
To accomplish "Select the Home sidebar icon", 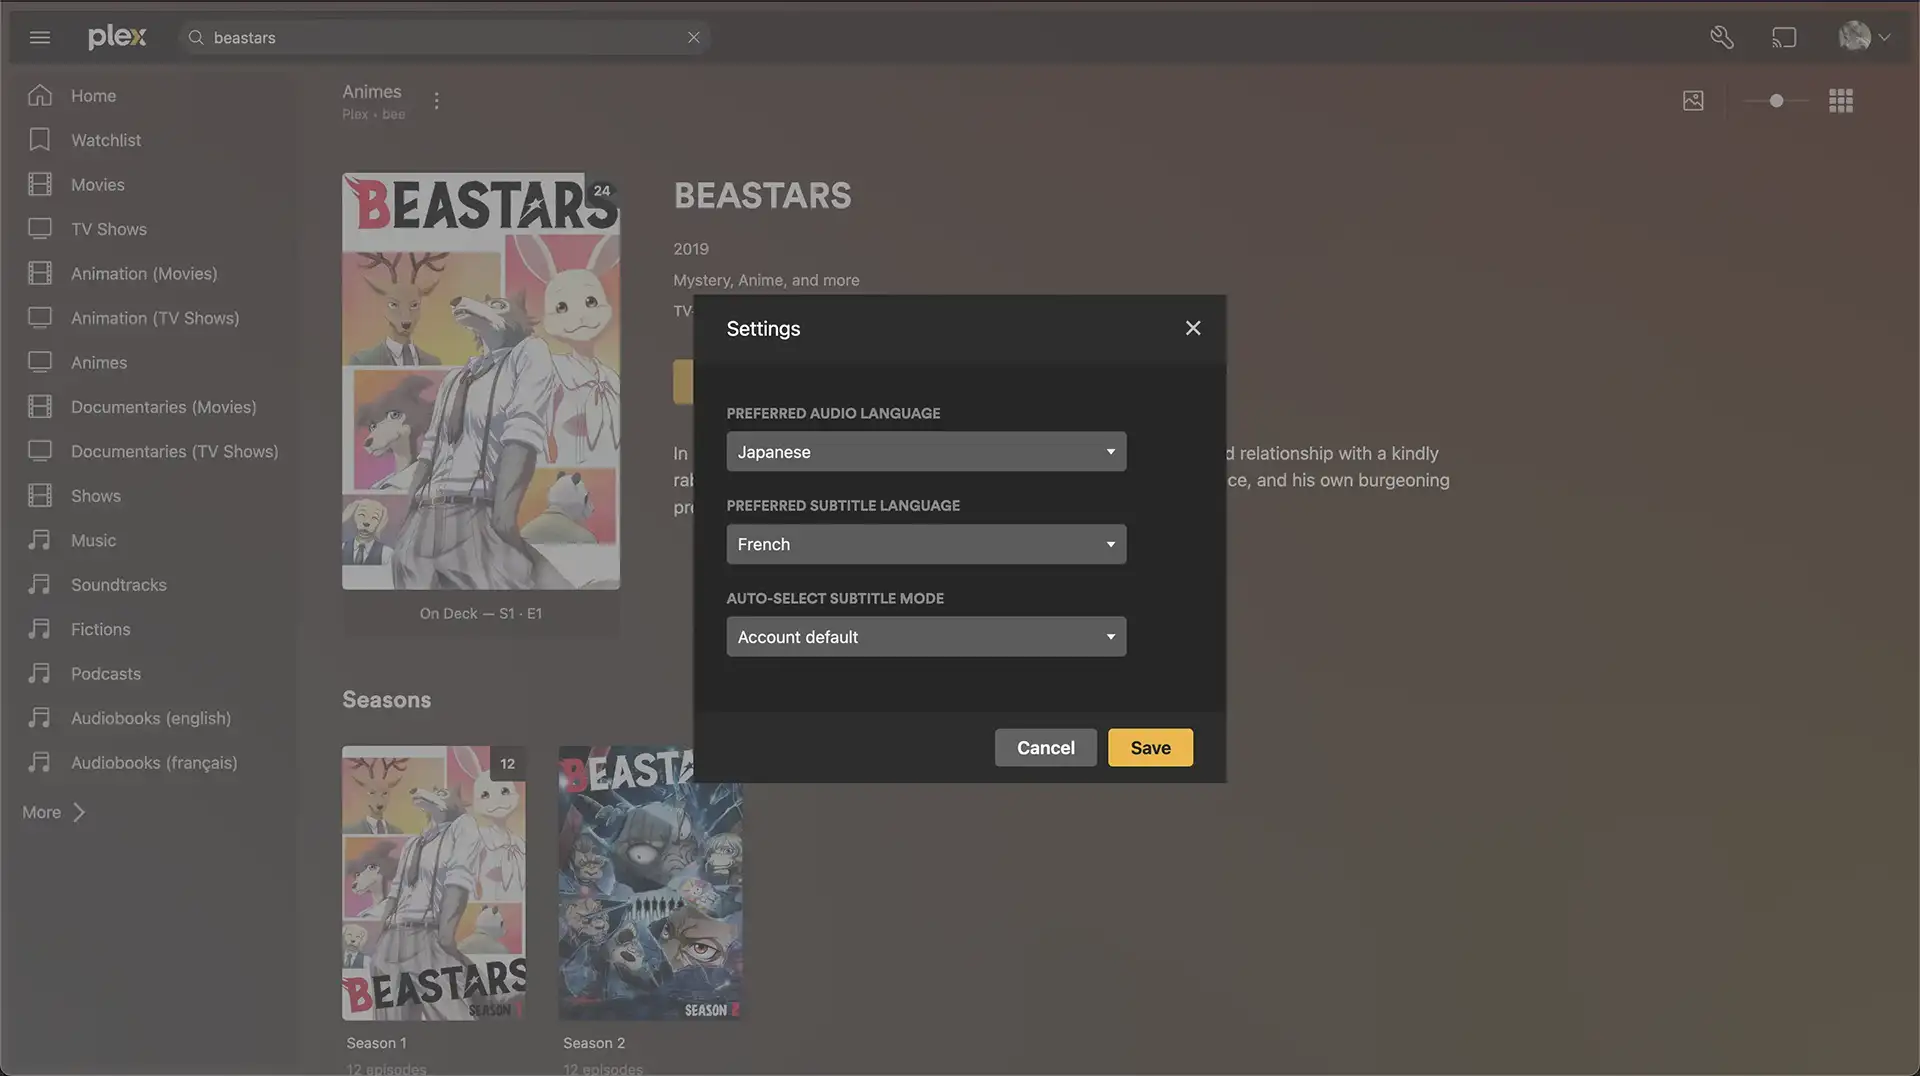I will point(40,95).
